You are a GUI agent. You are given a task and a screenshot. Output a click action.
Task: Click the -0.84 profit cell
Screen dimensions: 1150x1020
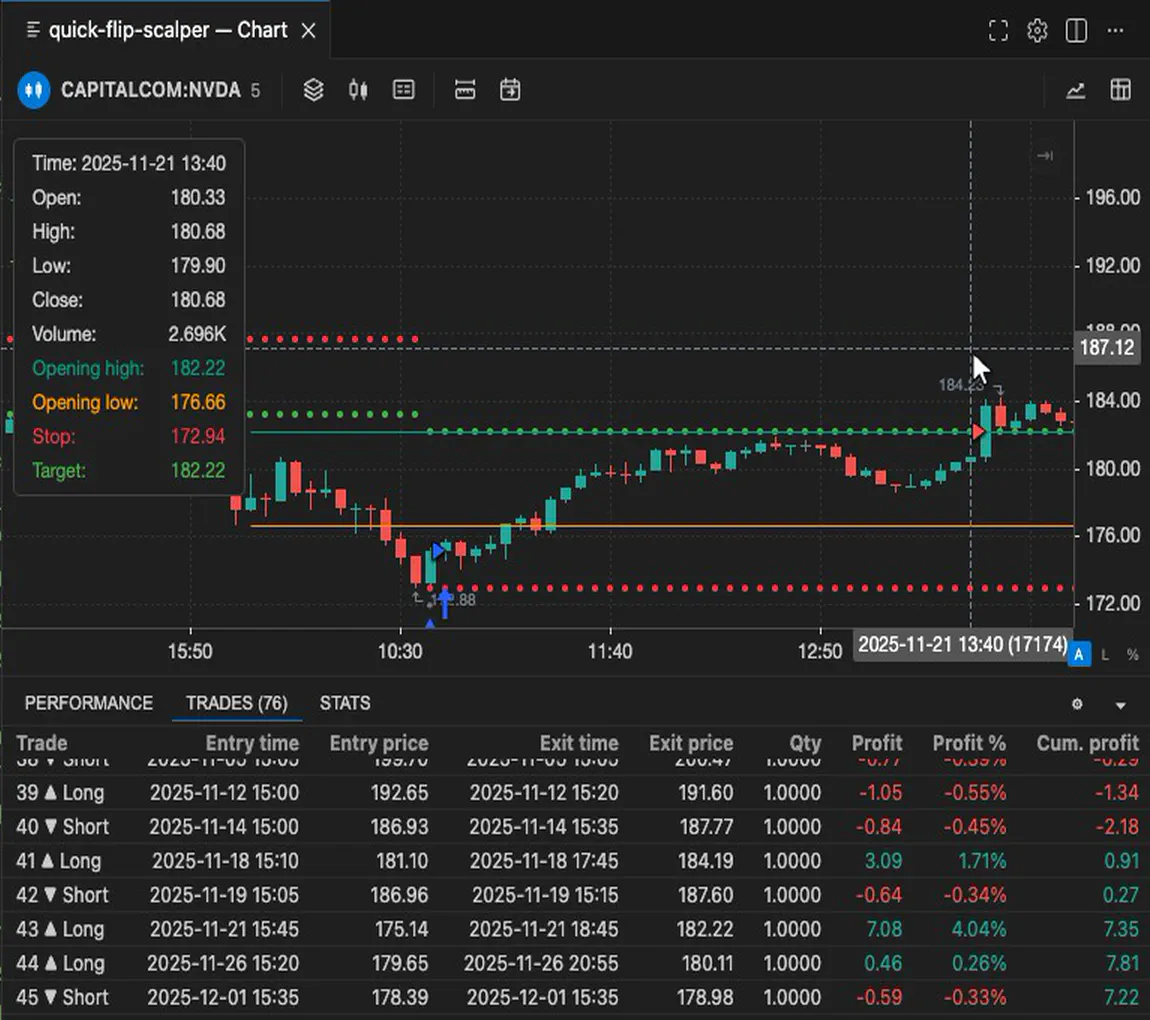coord(879,826)
